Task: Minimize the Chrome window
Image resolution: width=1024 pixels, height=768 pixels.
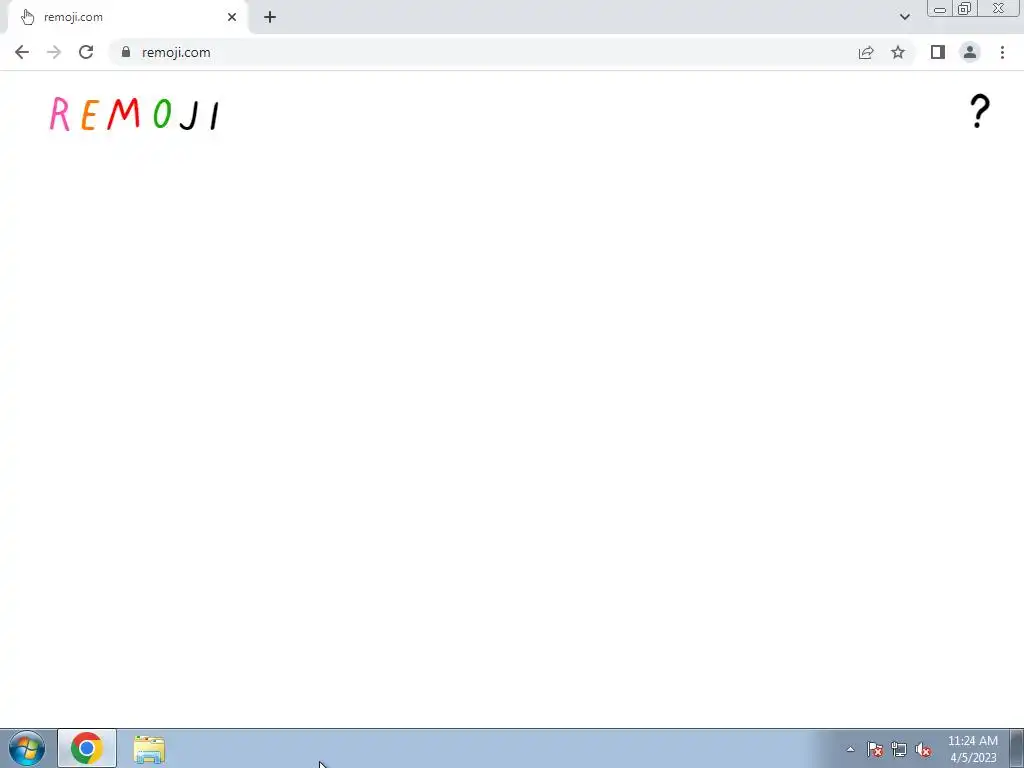Action: (940, 8)
